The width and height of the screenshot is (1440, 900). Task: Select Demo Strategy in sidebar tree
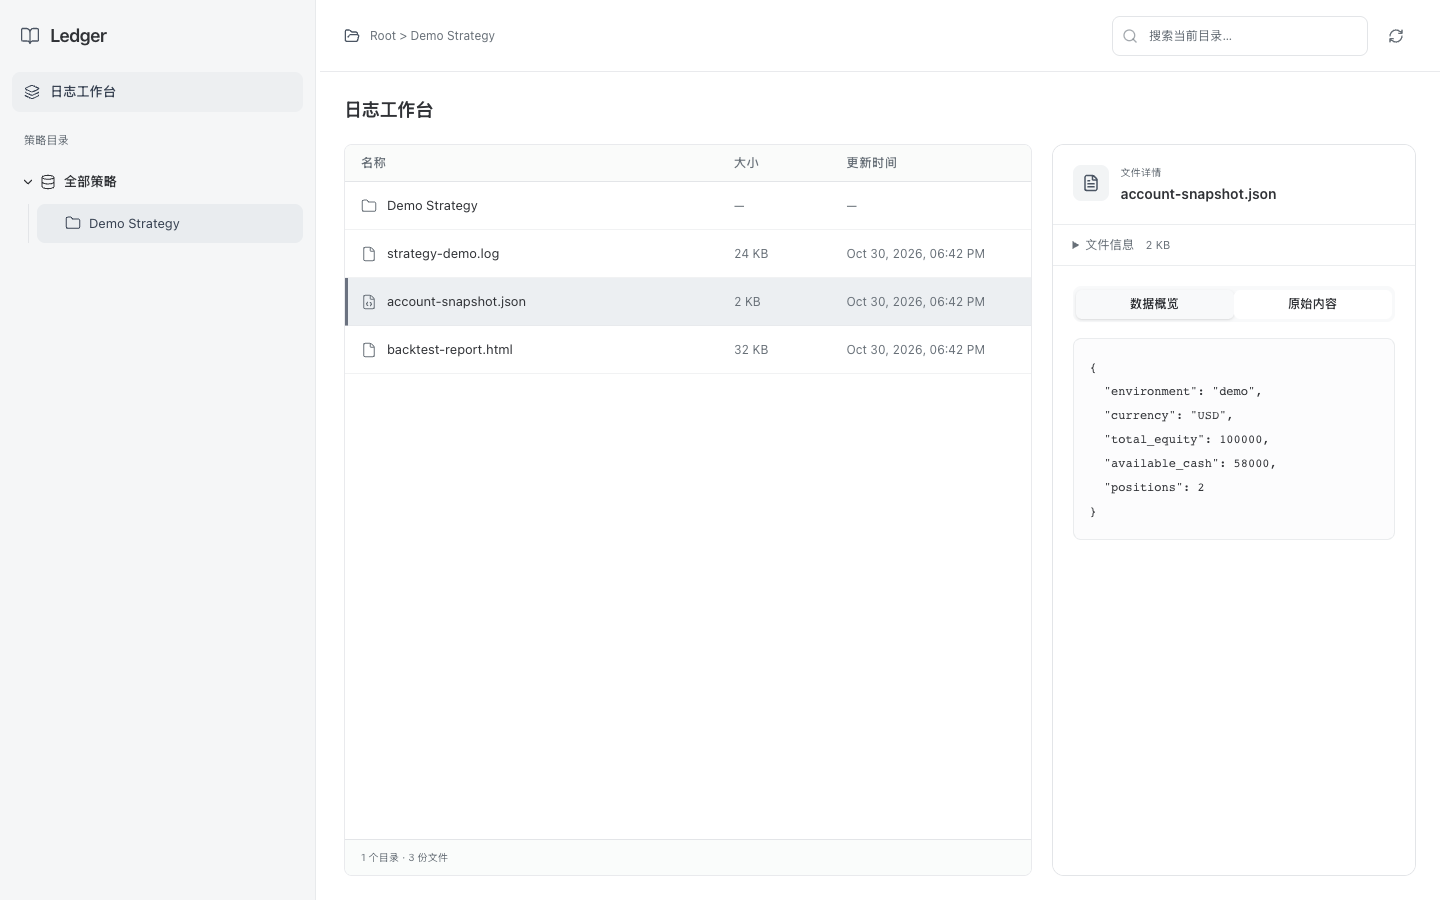click(170, 223)
